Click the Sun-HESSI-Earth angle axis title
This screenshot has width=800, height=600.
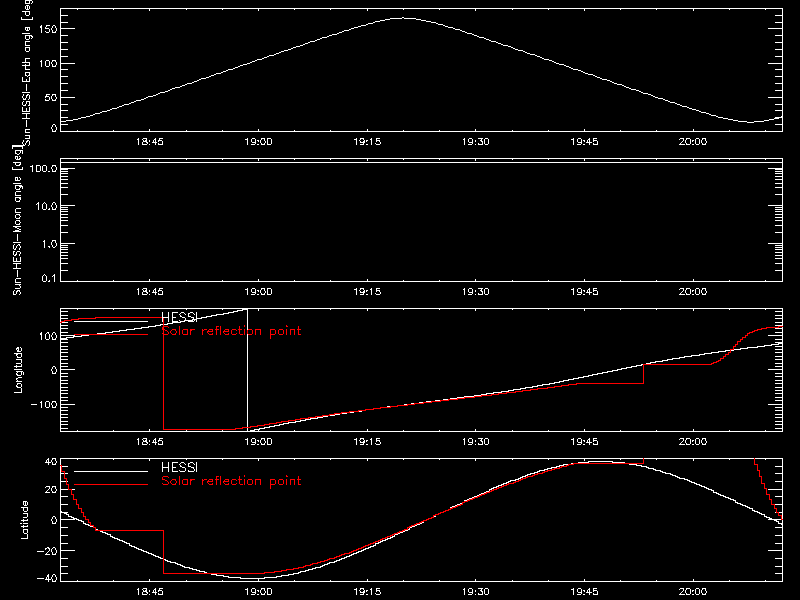27,72
